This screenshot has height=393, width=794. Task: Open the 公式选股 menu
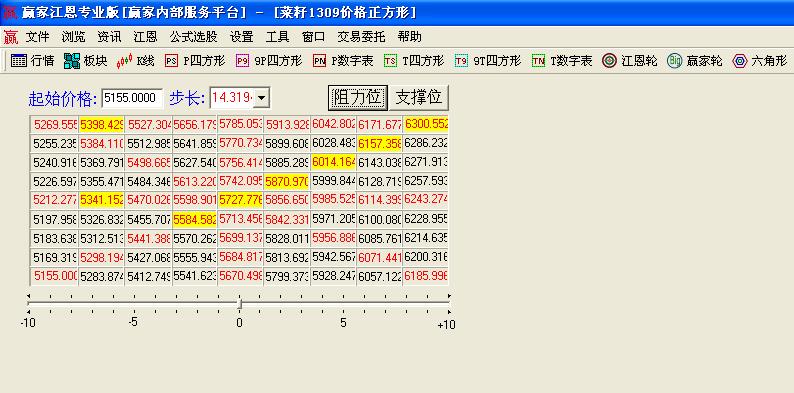[193, 37]
